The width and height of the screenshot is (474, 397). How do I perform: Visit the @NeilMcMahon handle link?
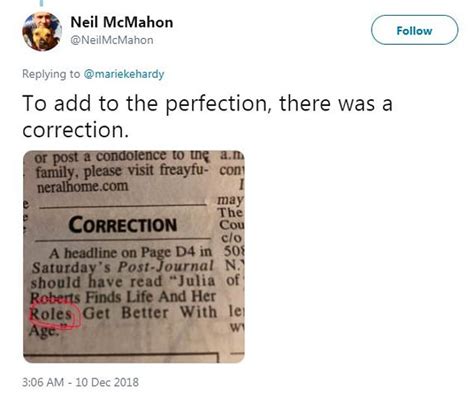[x=112, y=40]
